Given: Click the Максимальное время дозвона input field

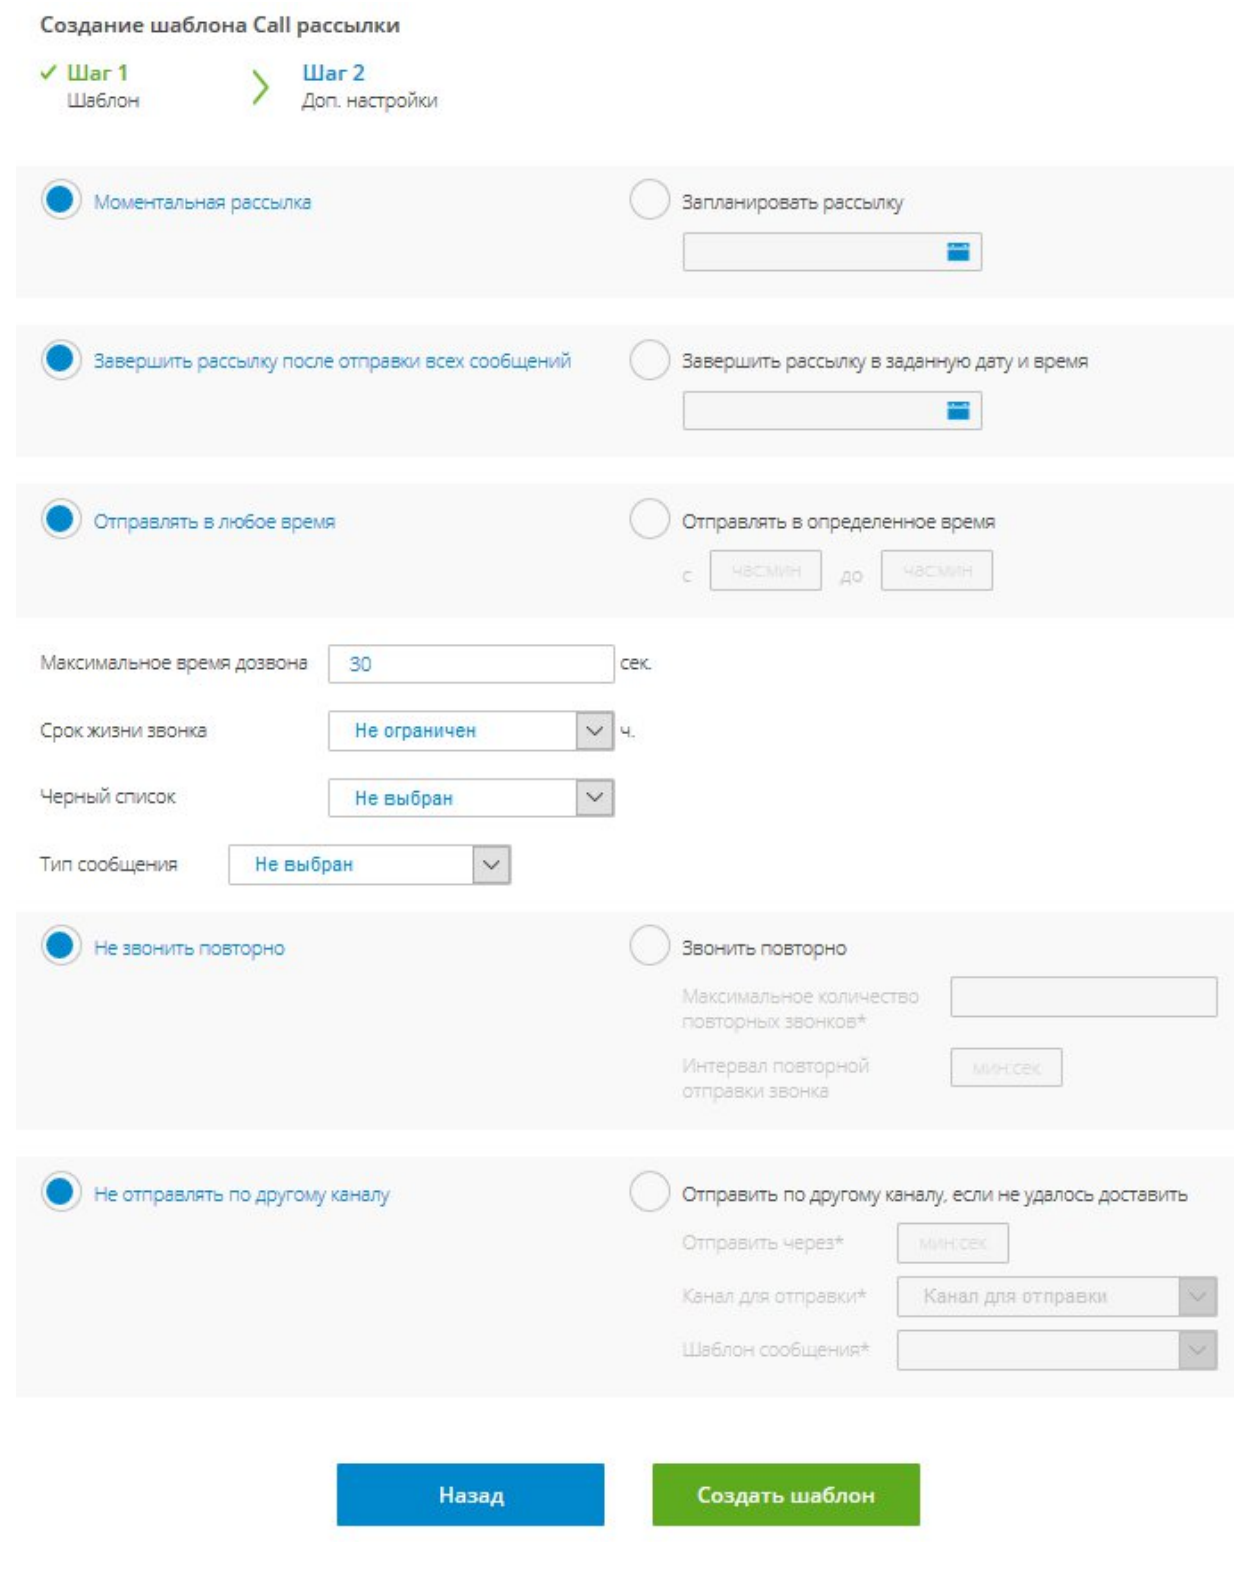Looking at the screenshot, I should coord(470,664).
